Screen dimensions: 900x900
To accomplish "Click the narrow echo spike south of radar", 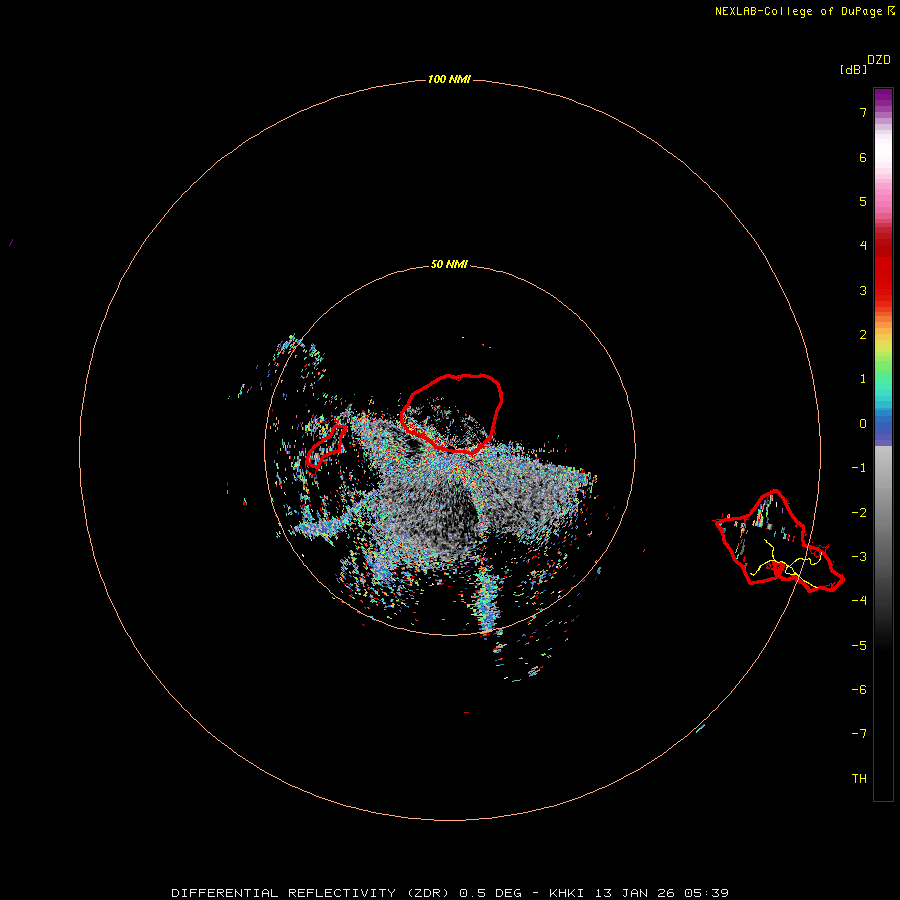I will click(x=487, y=600).
